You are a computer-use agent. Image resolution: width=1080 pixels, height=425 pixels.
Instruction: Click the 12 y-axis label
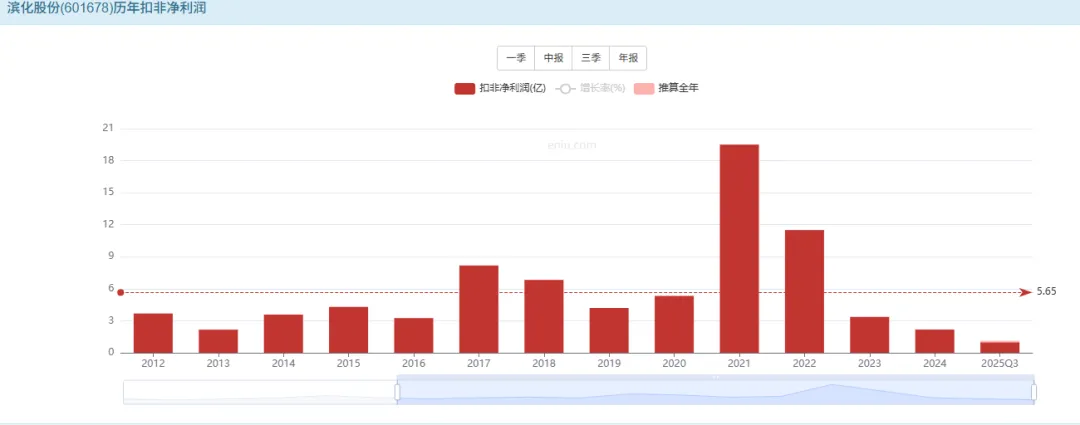107,225
